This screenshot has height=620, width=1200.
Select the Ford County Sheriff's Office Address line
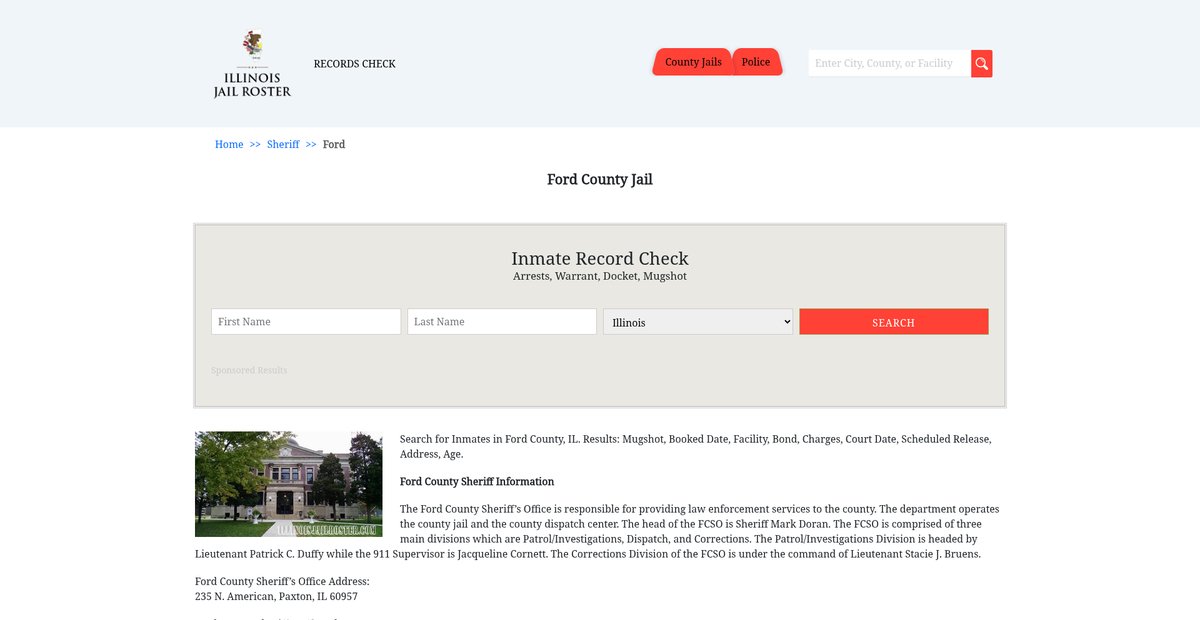coord(282,582)
